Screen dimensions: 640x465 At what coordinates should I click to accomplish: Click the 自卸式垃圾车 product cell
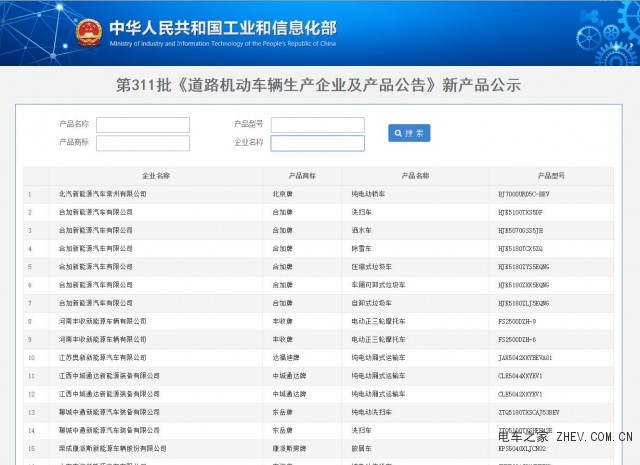pyautogui.click(x=371, y=303)
